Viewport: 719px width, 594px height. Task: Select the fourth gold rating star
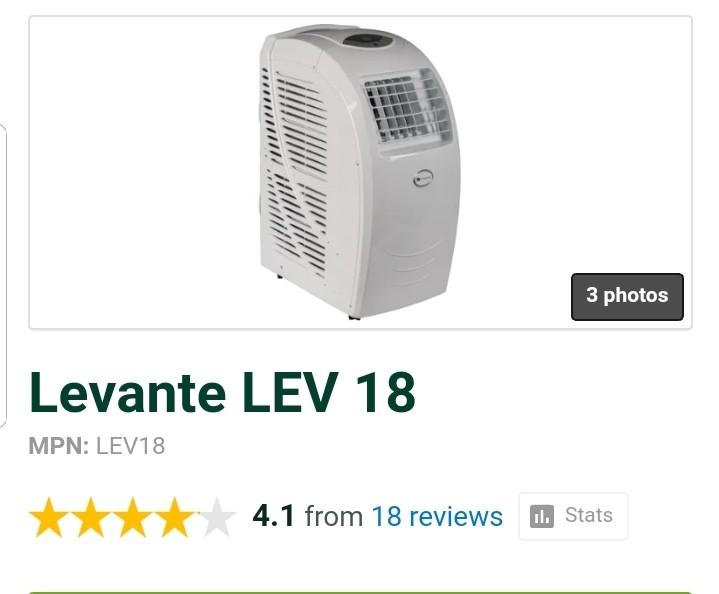(x=174, y=517)
